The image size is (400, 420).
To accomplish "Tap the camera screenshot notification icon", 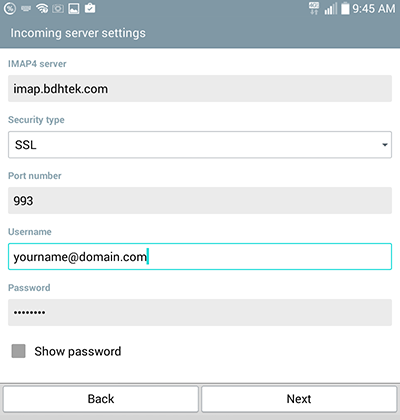I will [x=58, y=9].
